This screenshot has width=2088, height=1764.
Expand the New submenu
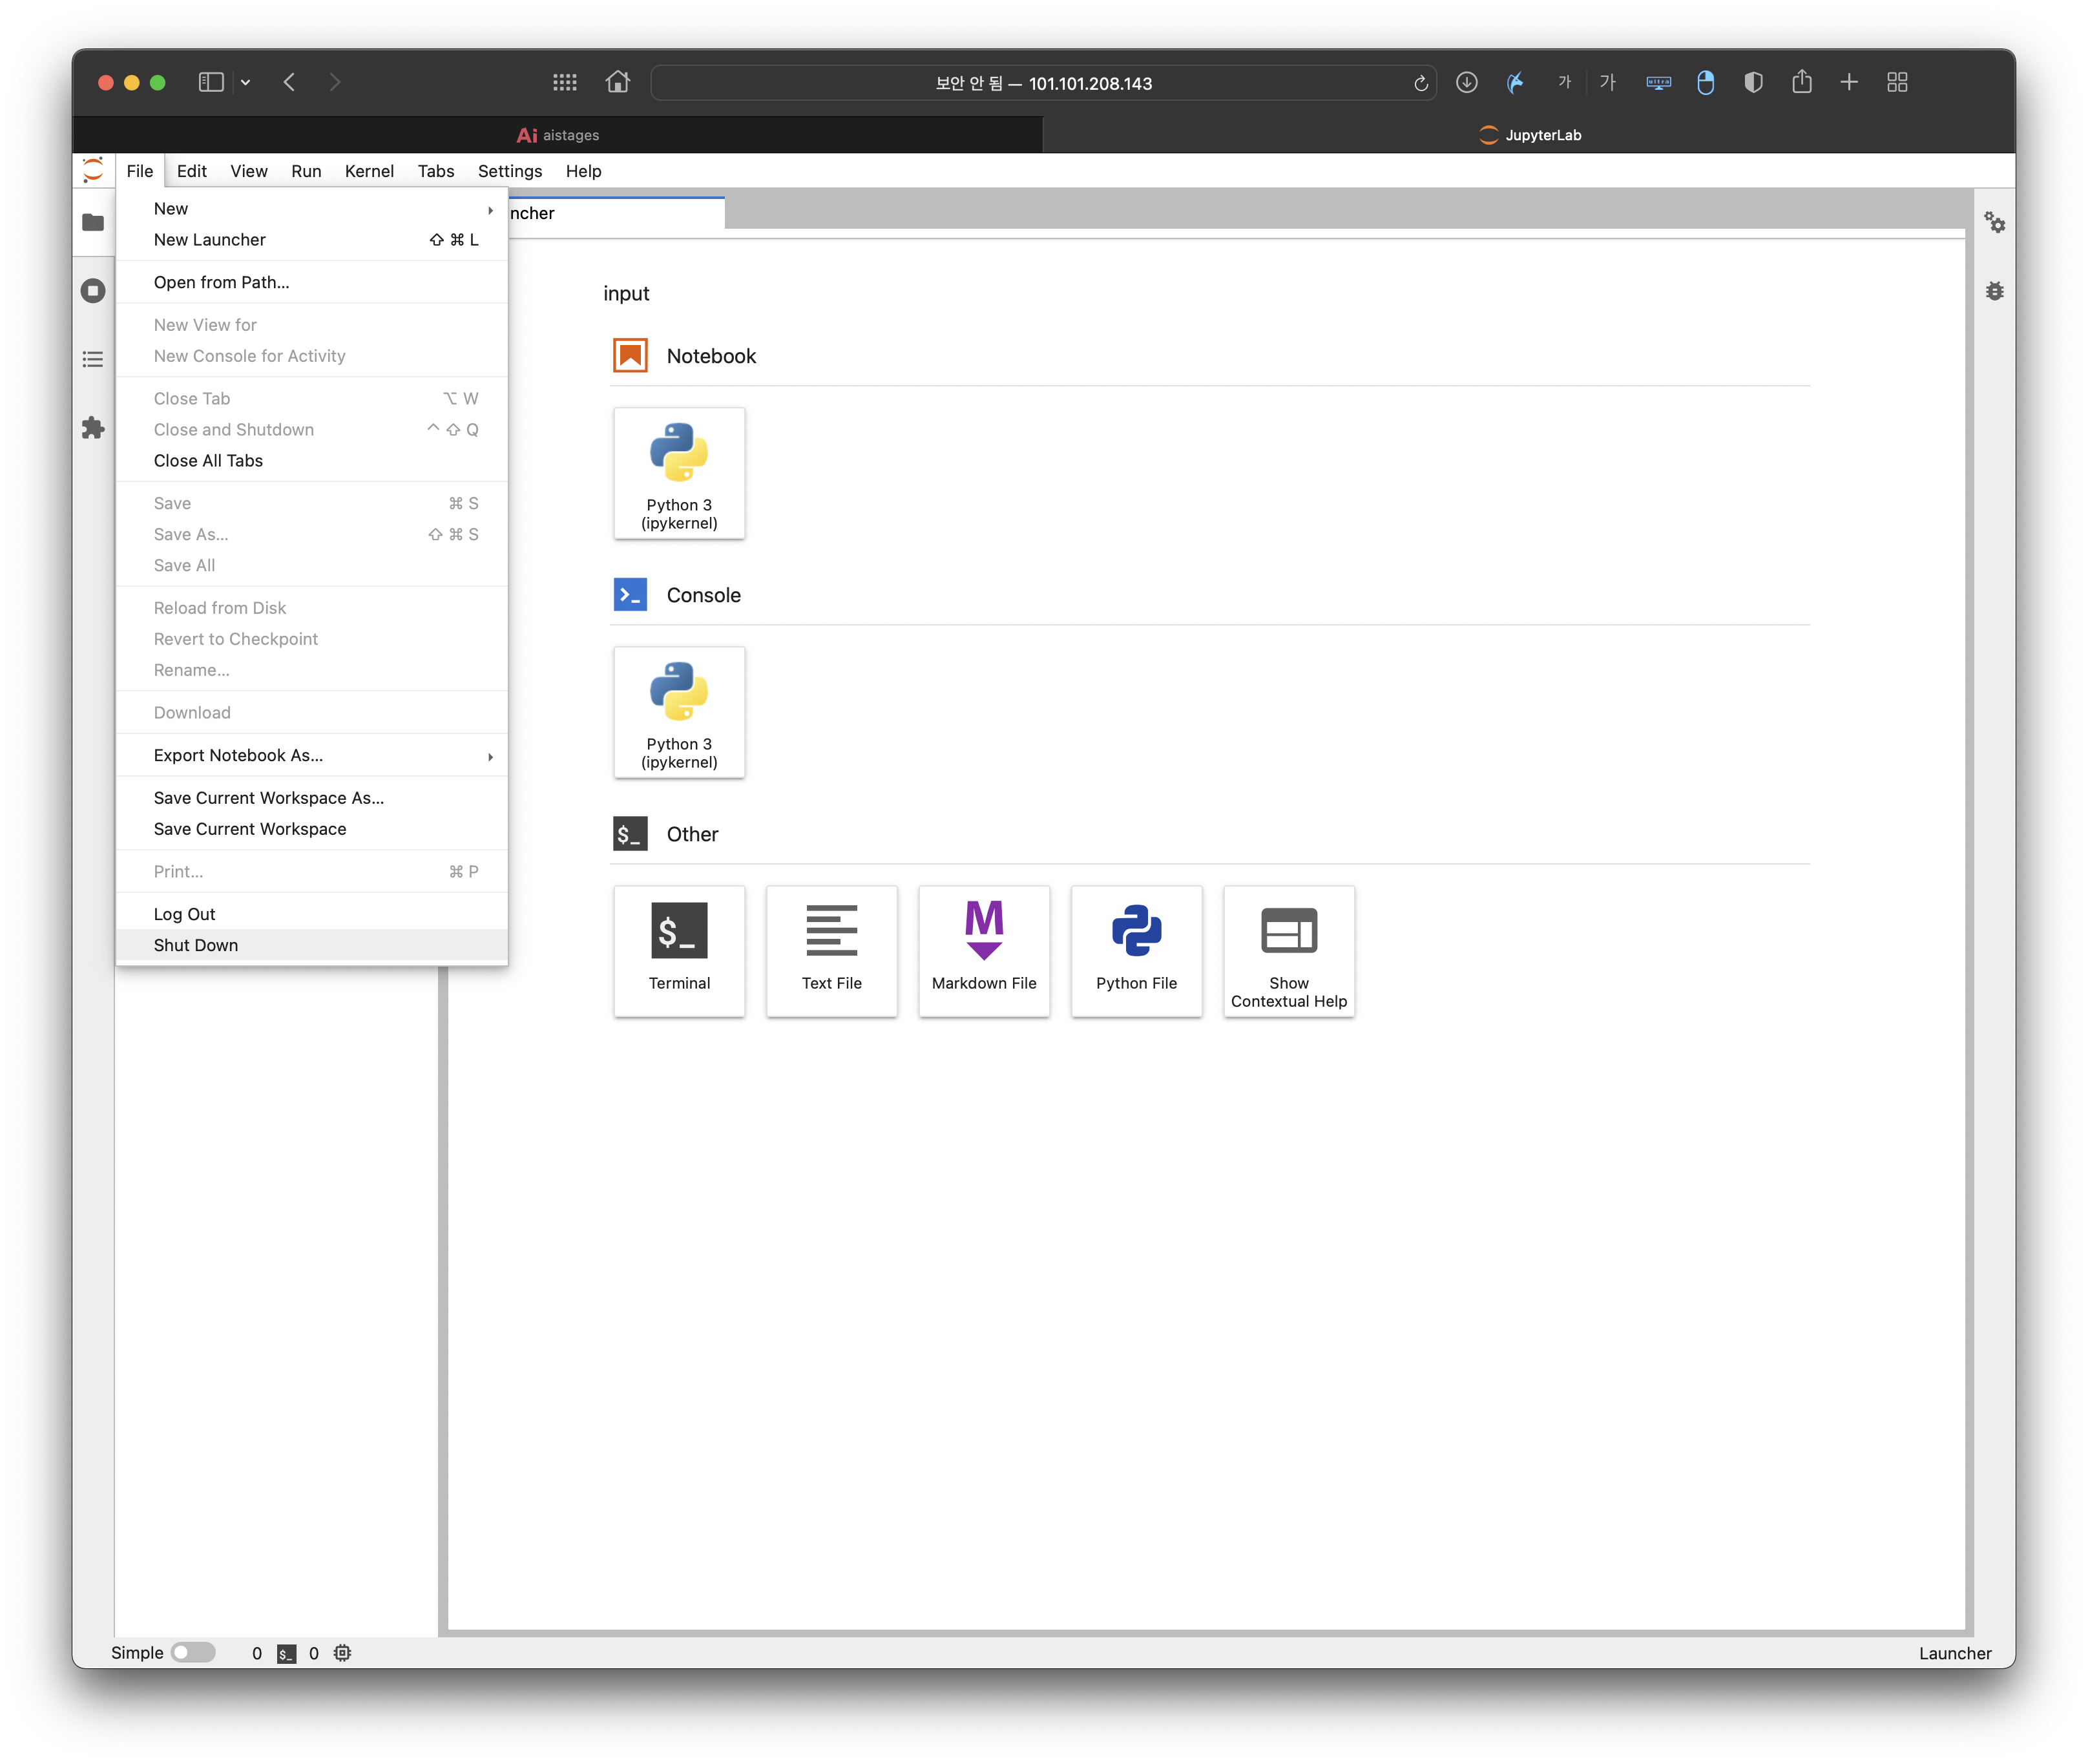coord(312,208)
